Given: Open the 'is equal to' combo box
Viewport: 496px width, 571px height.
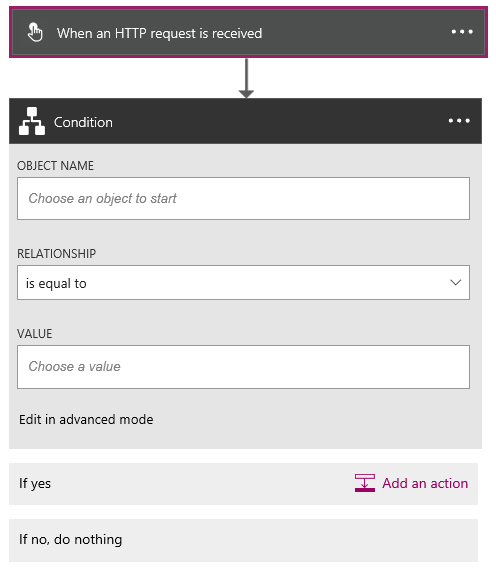Looking at the screenshot, I should pos(243,283).
